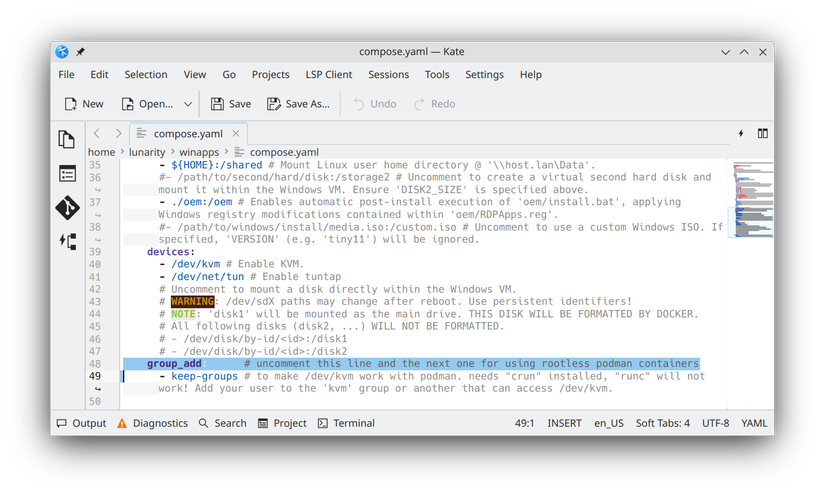
Task: Toggle the Search panel button
Action: 223,423
